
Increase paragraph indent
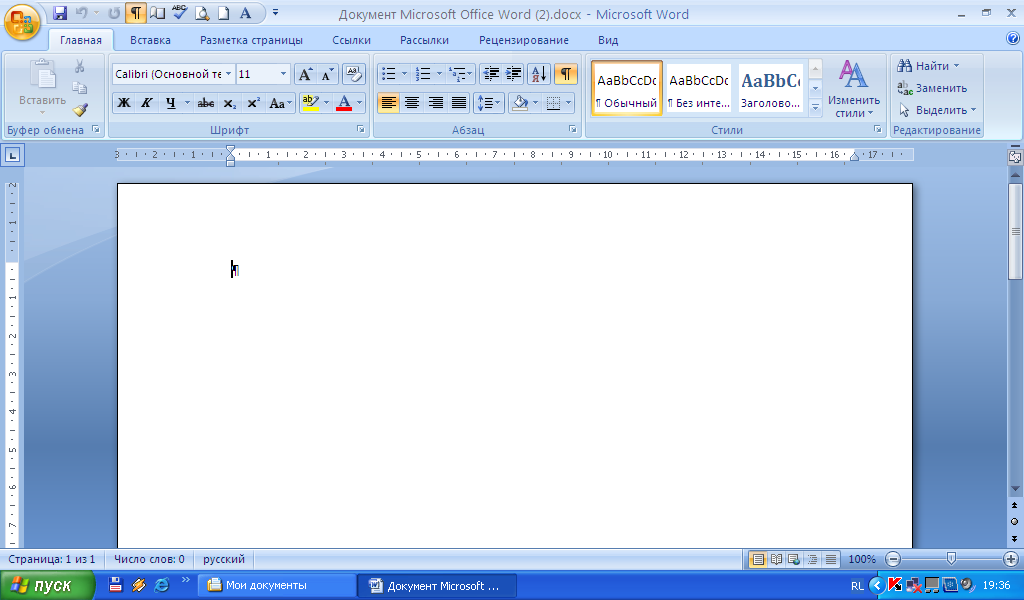(513, 74)
